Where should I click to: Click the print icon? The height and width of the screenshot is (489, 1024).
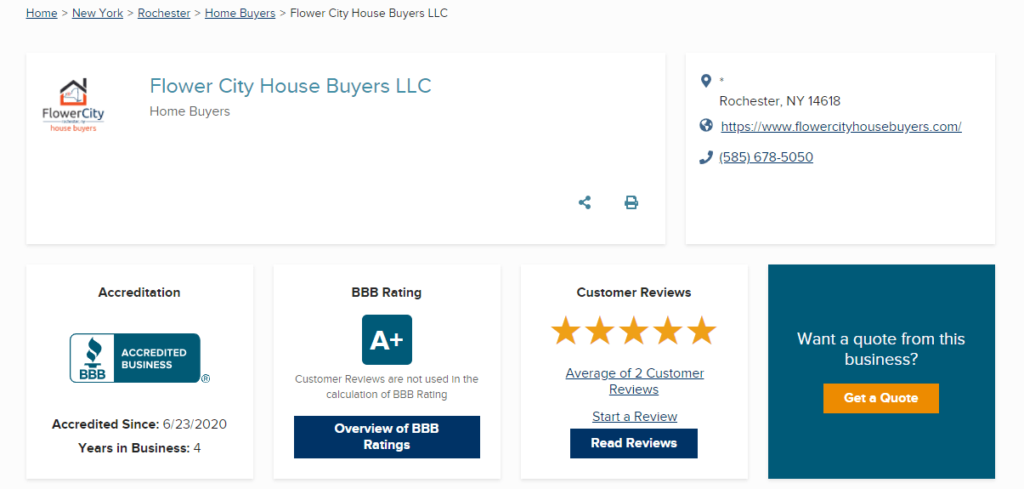coord(631,202)
